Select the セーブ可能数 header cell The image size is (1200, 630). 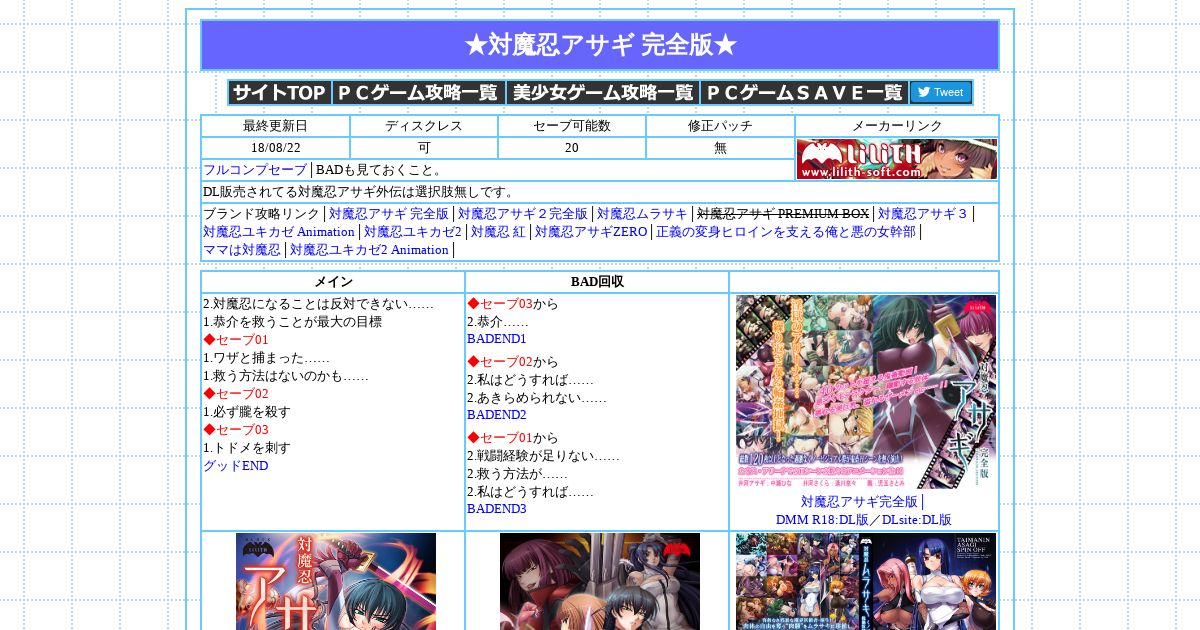(572, 126)
